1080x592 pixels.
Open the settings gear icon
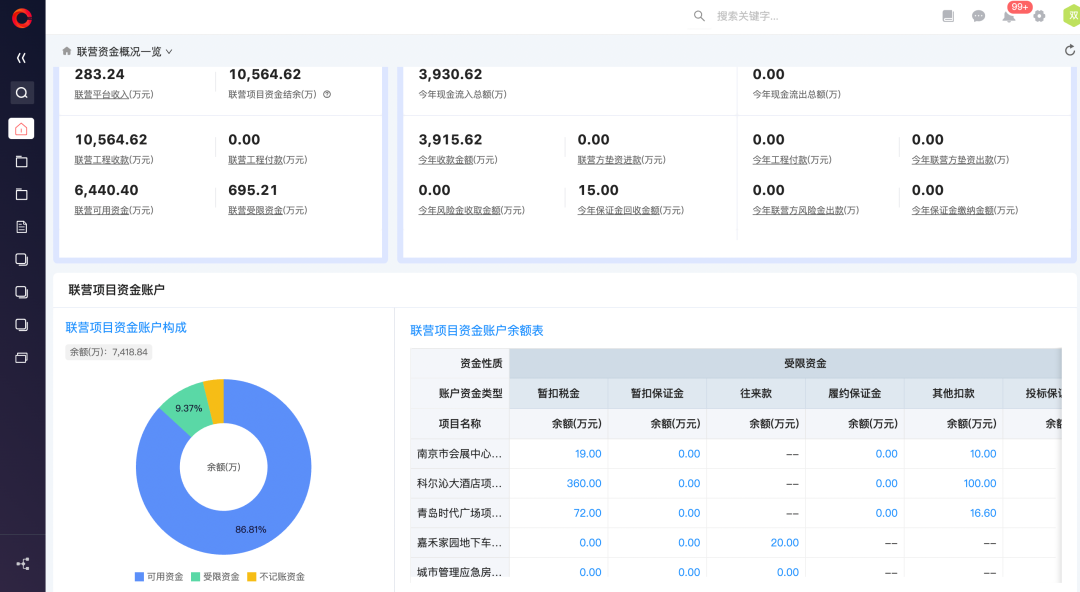[x=1039, y=16]
